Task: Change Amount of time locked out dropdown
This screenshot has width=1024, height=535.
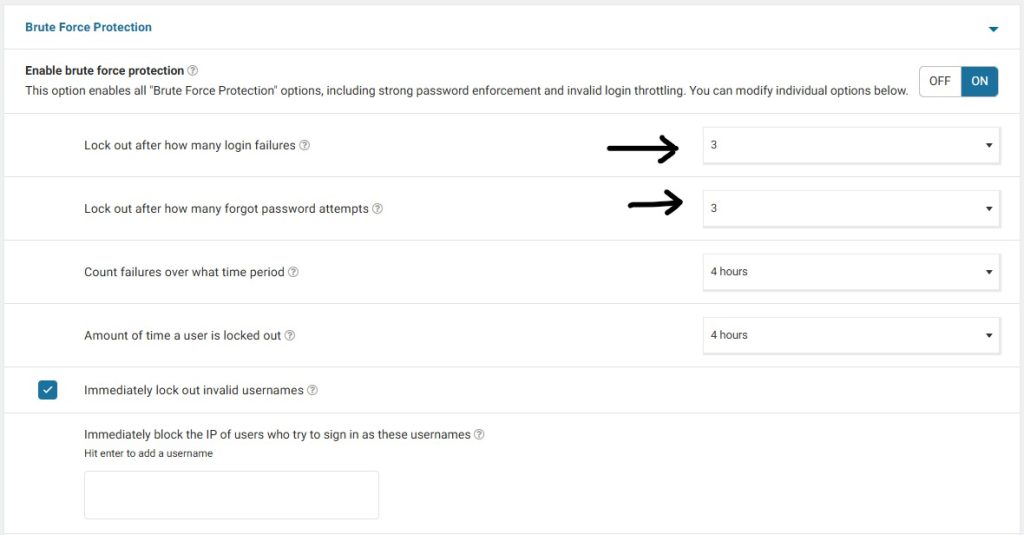Action: coord(851,335)
